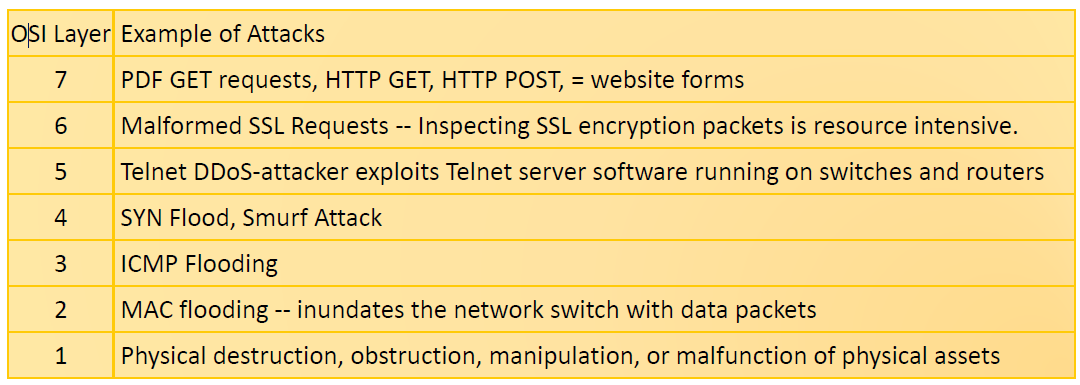The image size is (1080, 385).
Task: Click the layer 3 number cell
Action: point(61,263)
